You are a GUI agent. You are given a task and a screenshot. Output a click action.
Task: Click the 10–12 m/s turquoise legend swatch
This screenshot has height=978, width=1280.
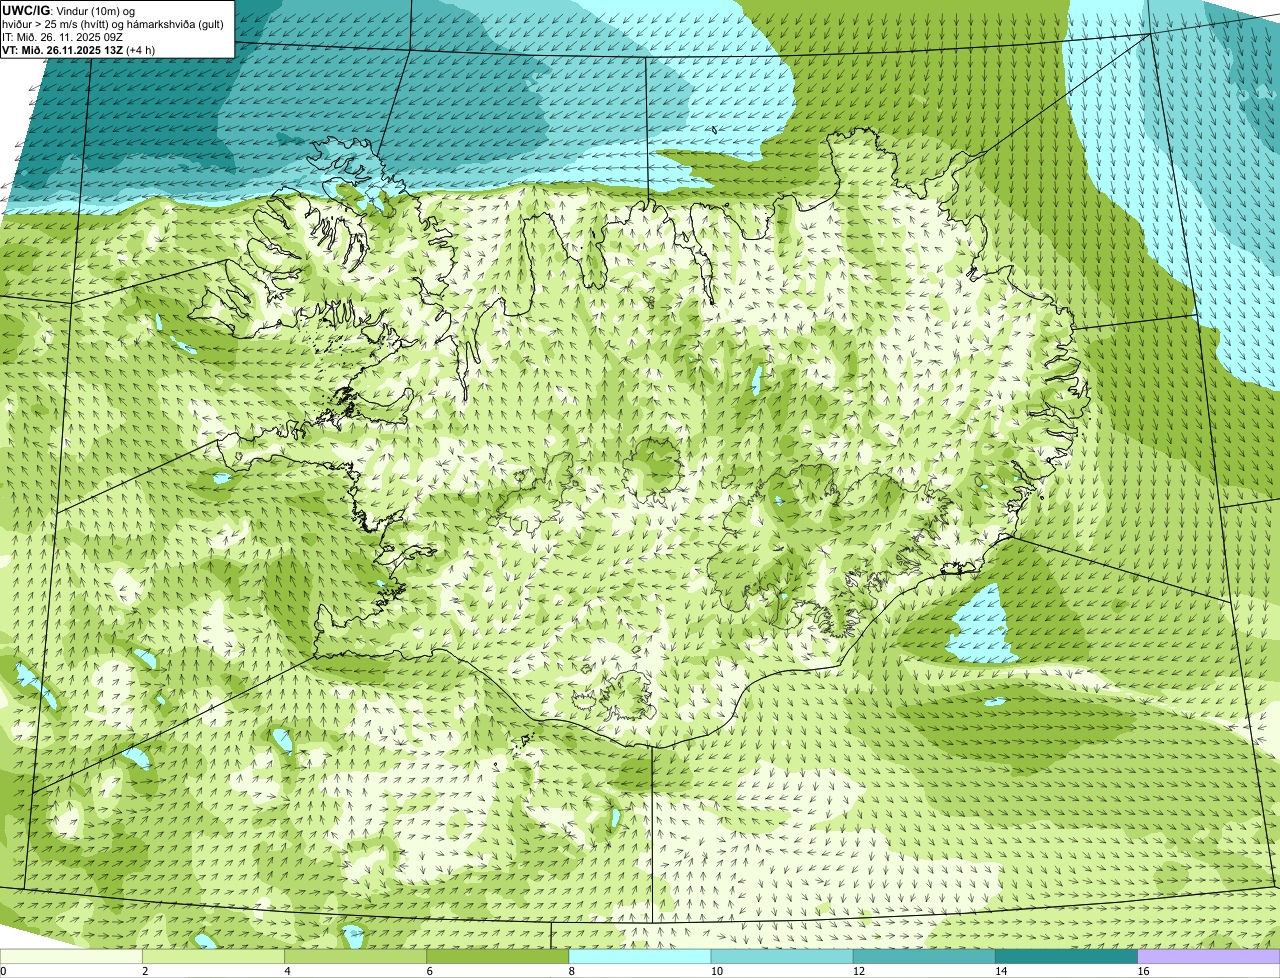coord(782,956)
